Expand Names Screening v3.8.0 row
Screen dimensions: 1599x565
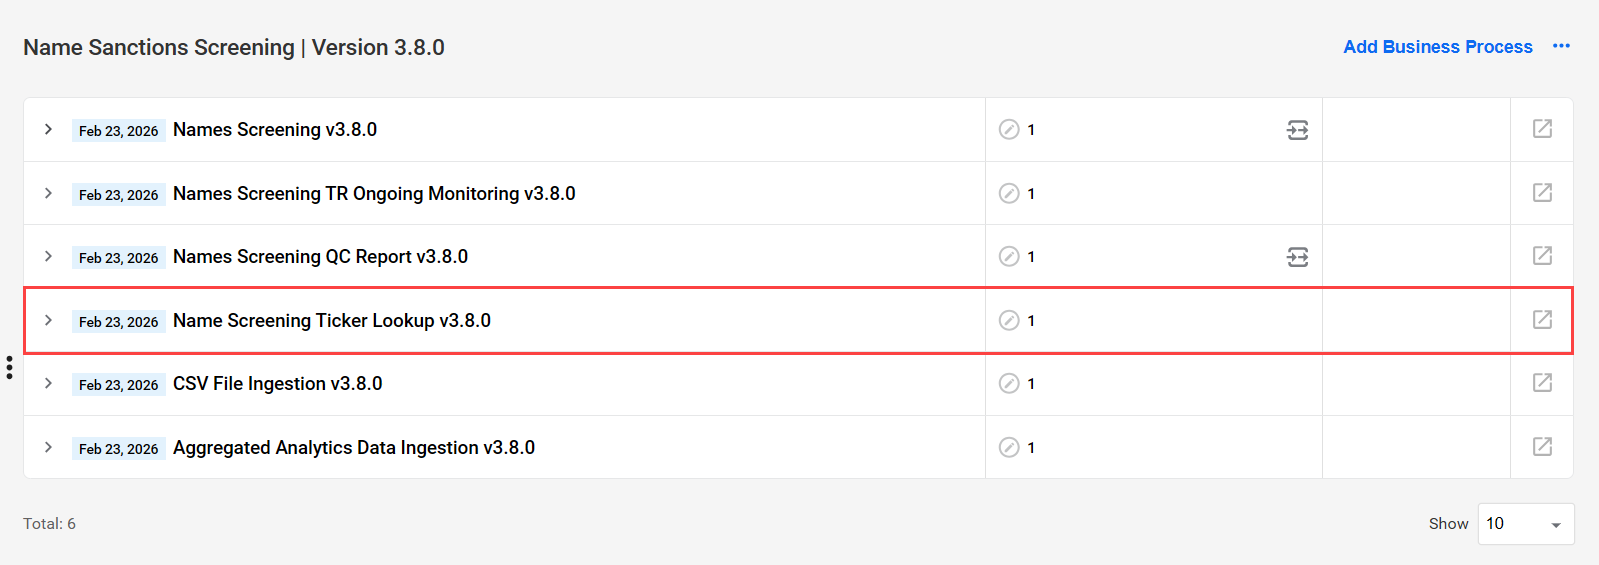click(x=48, y=129)
